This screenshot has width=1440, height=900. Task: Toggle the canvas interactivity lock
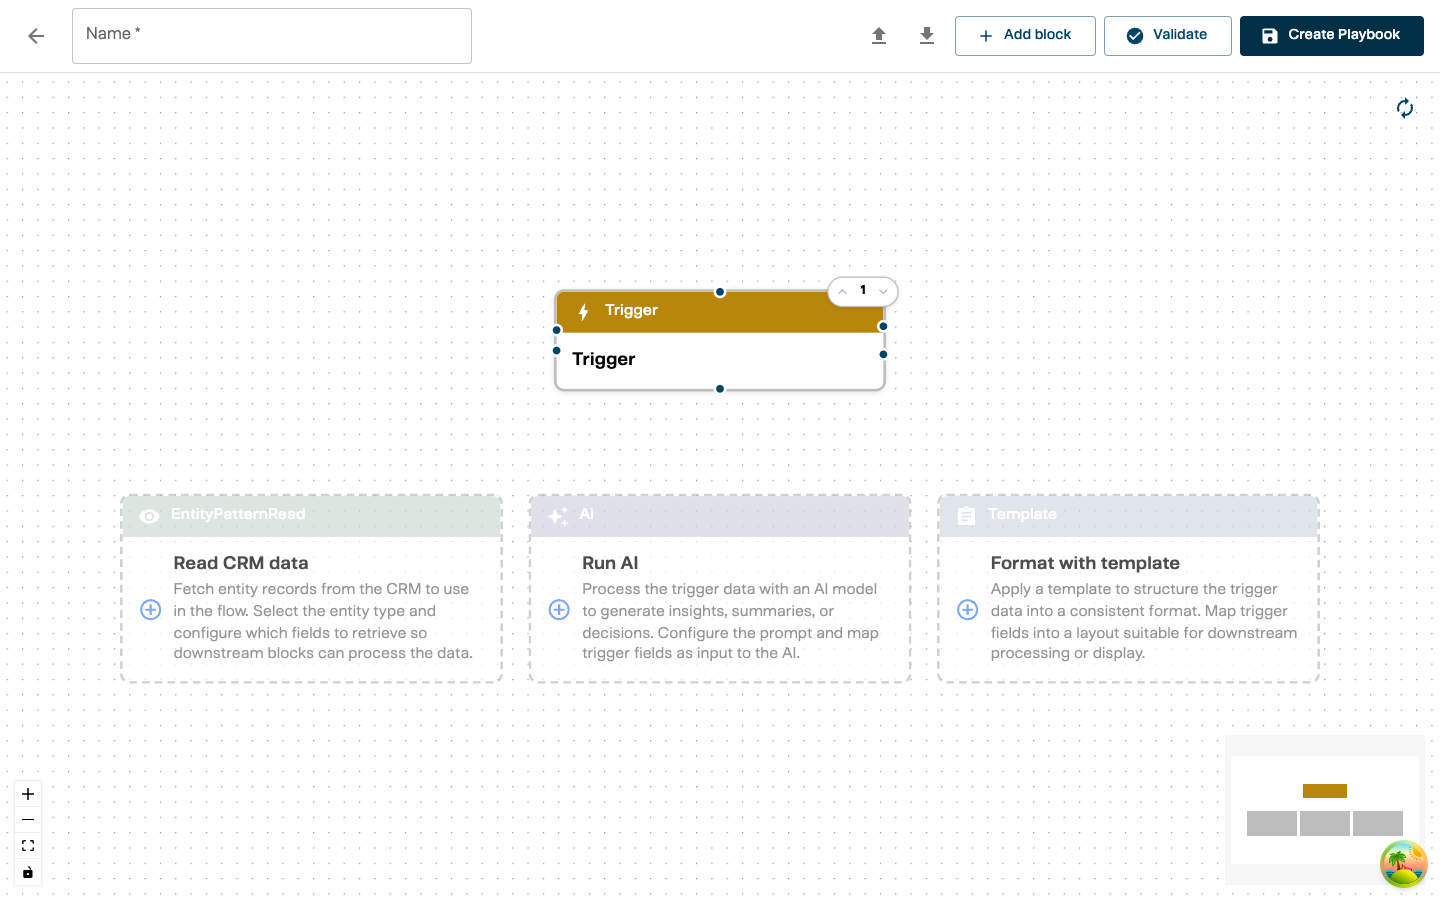click(28, 872)
